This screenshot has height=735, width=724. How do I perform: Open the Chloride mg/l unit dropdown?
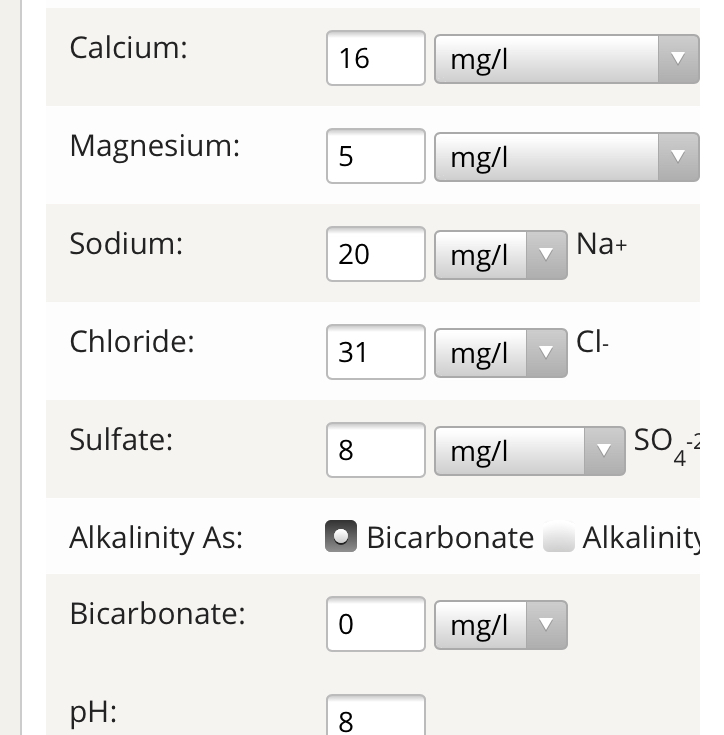(x=500, y=352)
